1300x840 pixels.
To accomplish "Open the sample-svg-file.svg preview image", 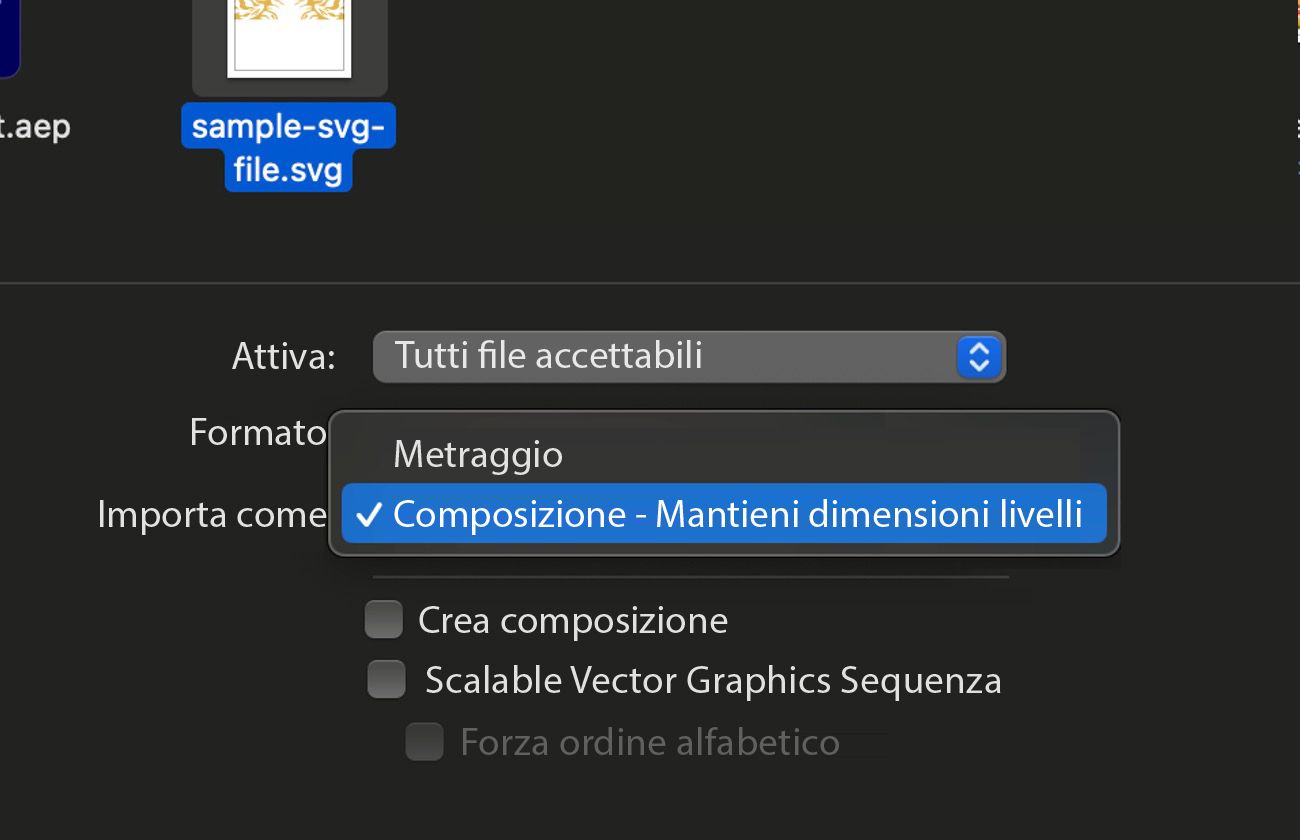I will [289, 40].
